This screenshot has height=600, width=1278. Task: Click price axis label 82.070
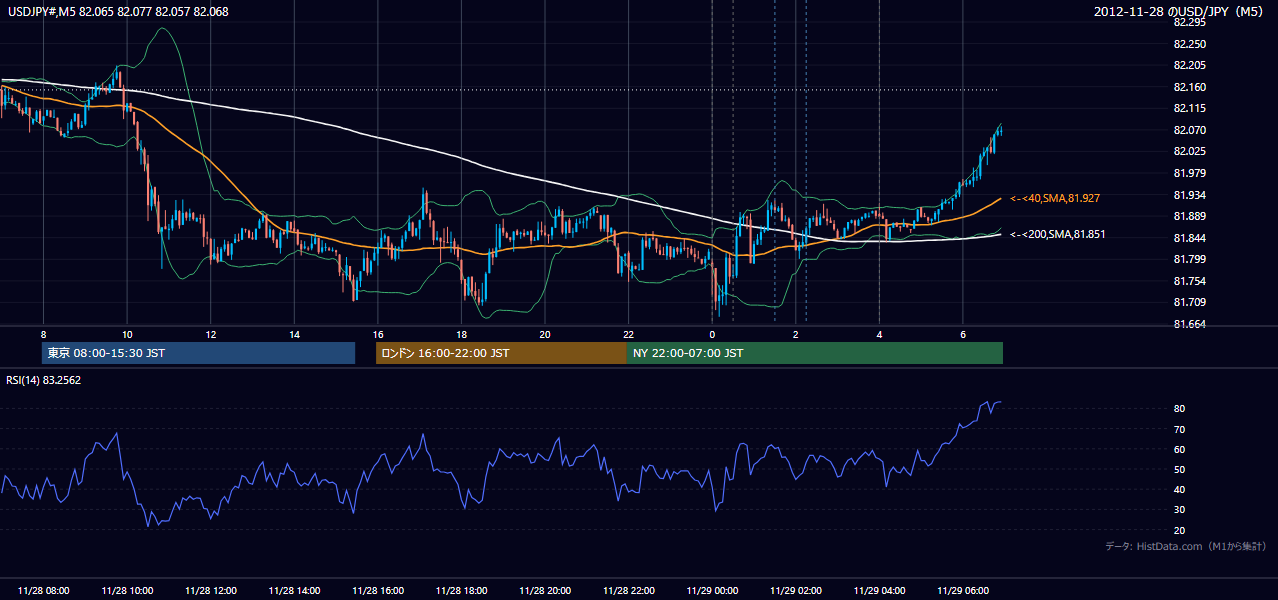(1188, 130)
